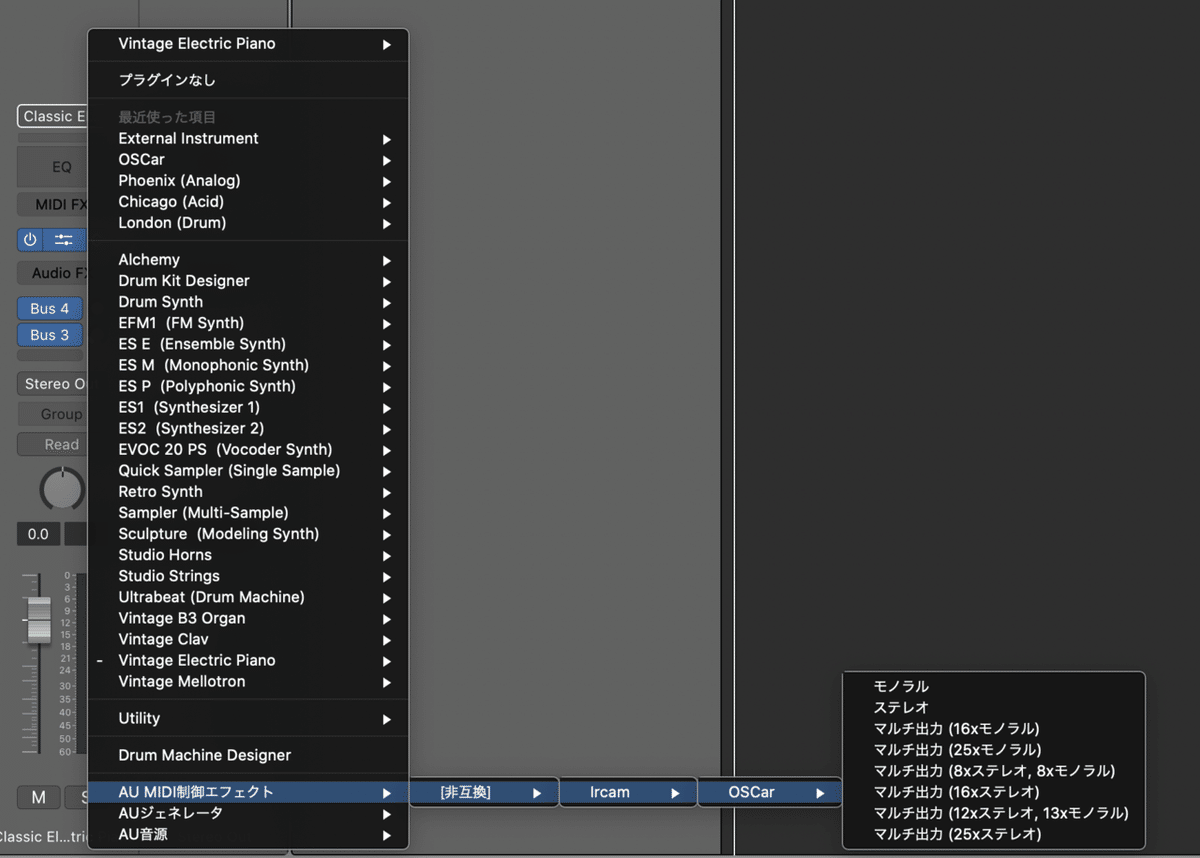Select EVOC 20 PS (Vocoder Synth)
1200x858 pixels.
tap(248, 449)
